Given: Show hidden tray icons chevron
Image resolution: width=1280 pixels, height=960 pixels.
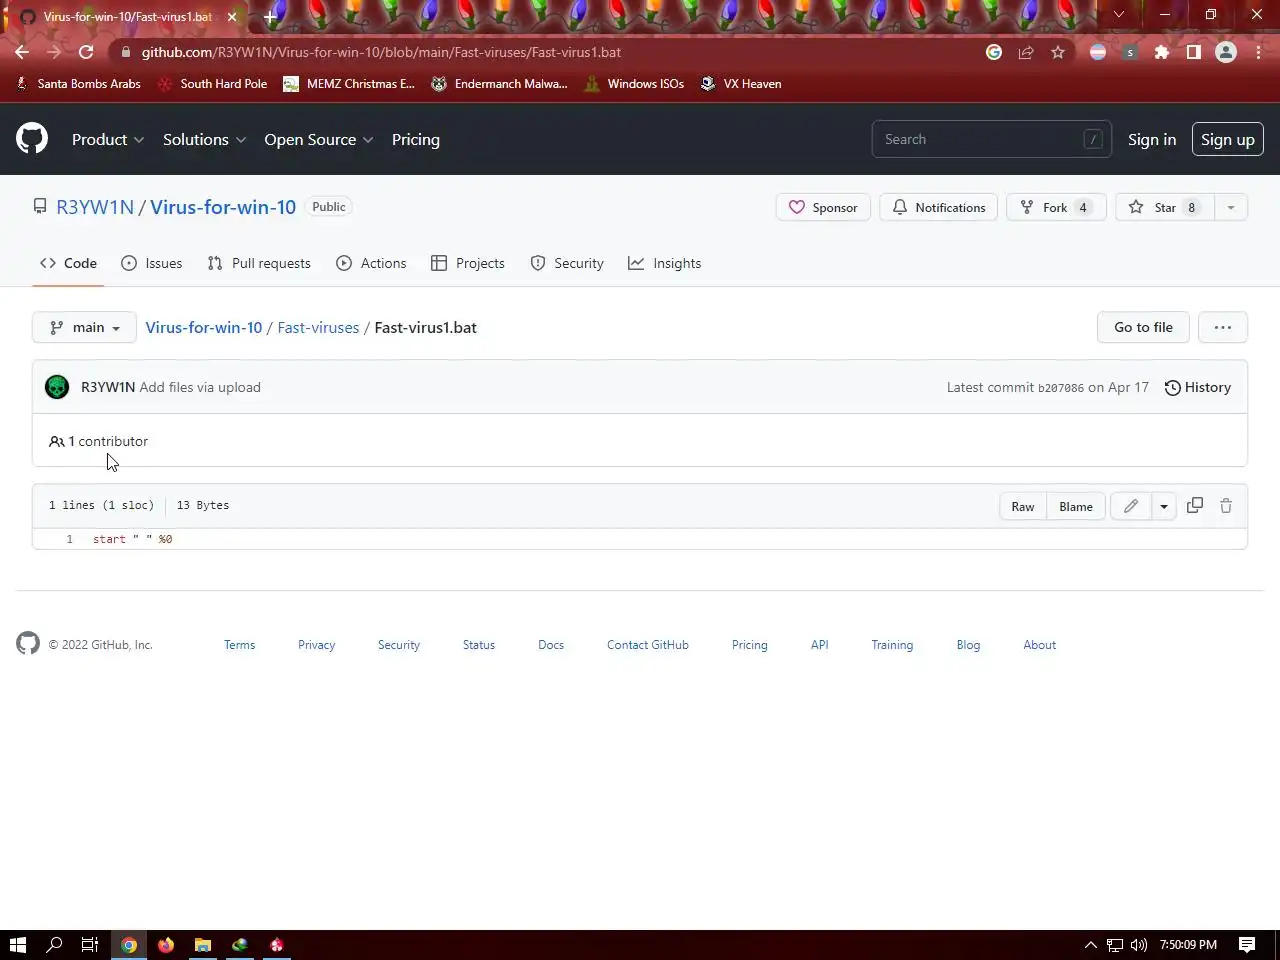Looking at the screenshot, I should click(1091, 944).
